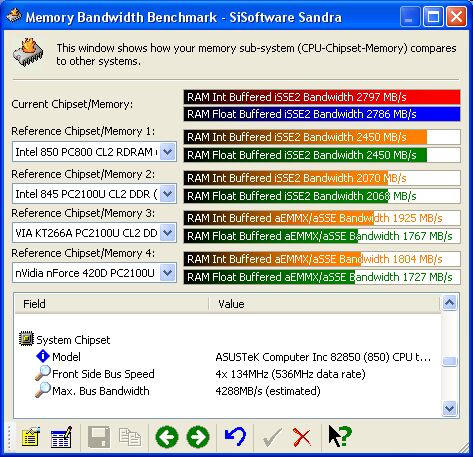Maximize the Memory Bandwidth Benchmark window
The width and height of the screenshot is (473, 457).
click(433, 16)
